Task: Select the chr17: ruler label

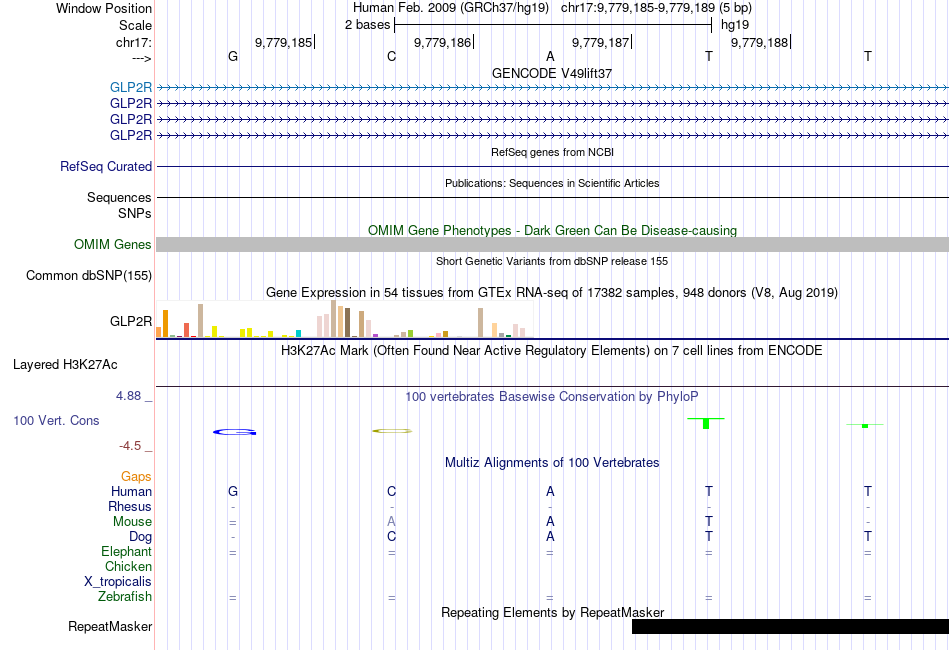Action: point(133,42)
